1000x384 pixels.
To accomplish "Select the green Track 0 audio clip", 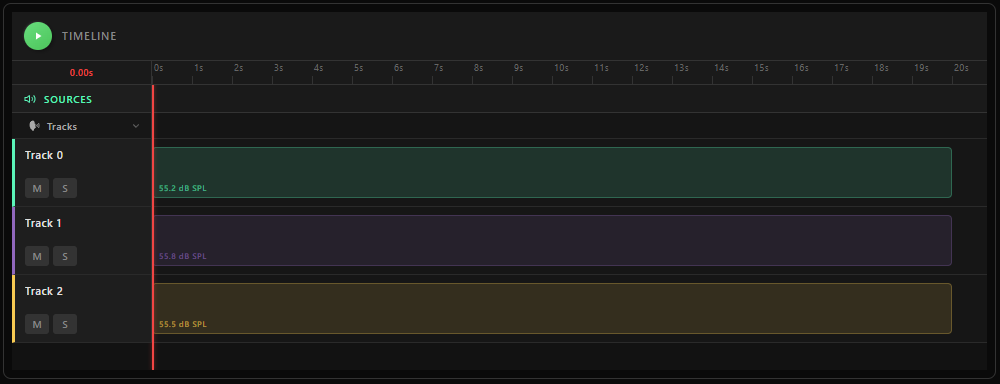I will pyautogui.click(x=552, y=172).
